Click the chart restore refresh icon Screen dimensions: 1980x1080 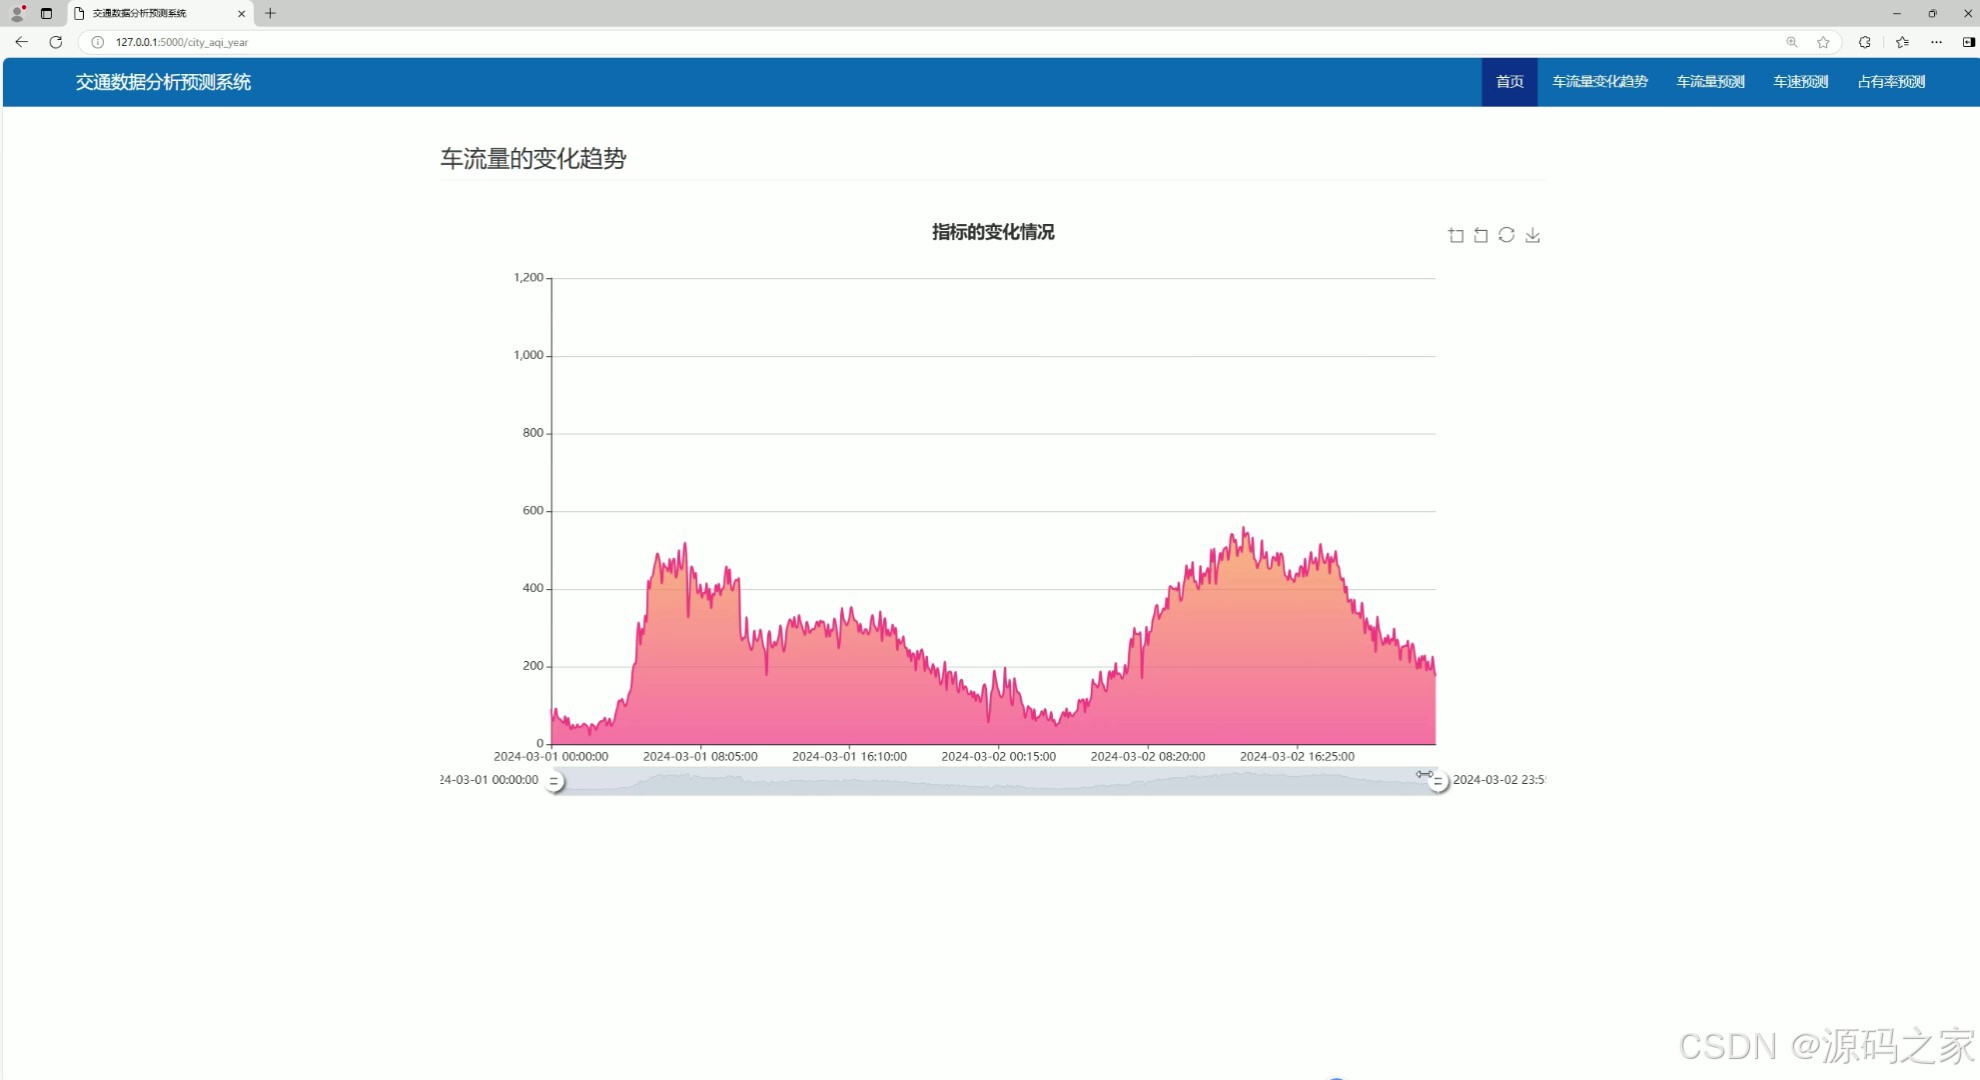pos(1506,235)
